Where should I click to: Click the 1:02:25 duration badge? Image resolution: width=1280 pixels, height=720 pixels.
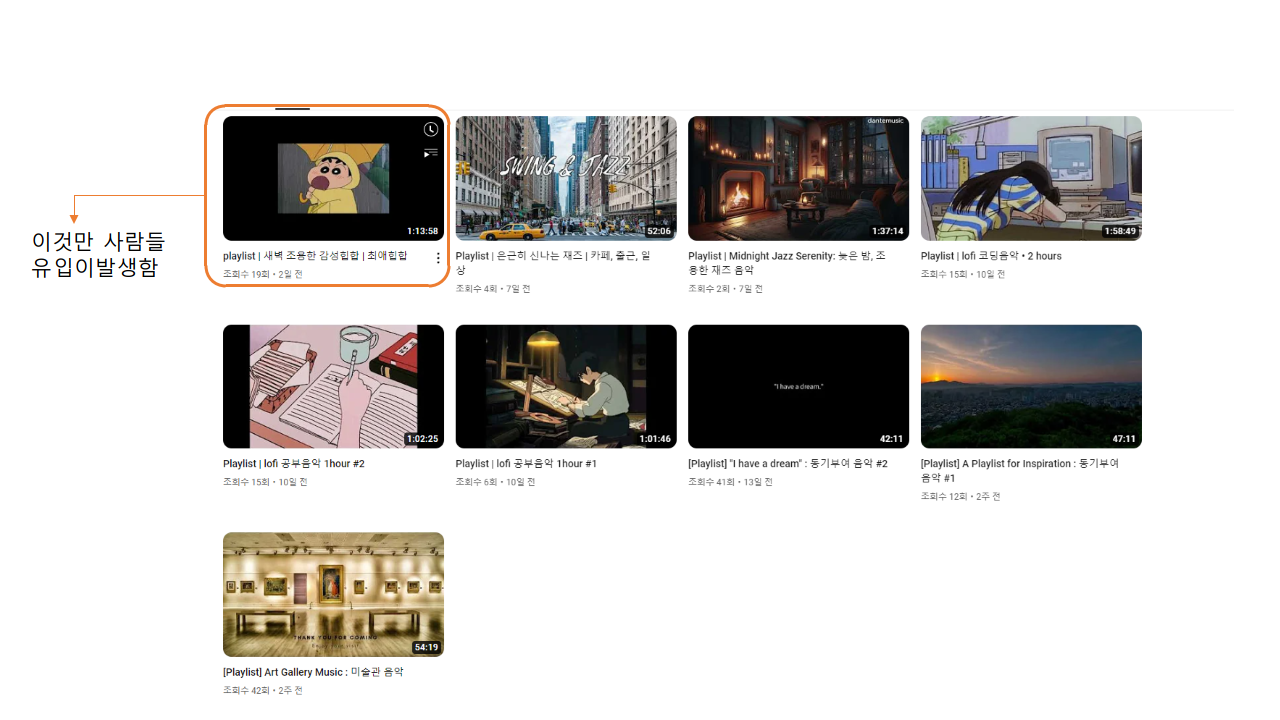tap(422, 439)
